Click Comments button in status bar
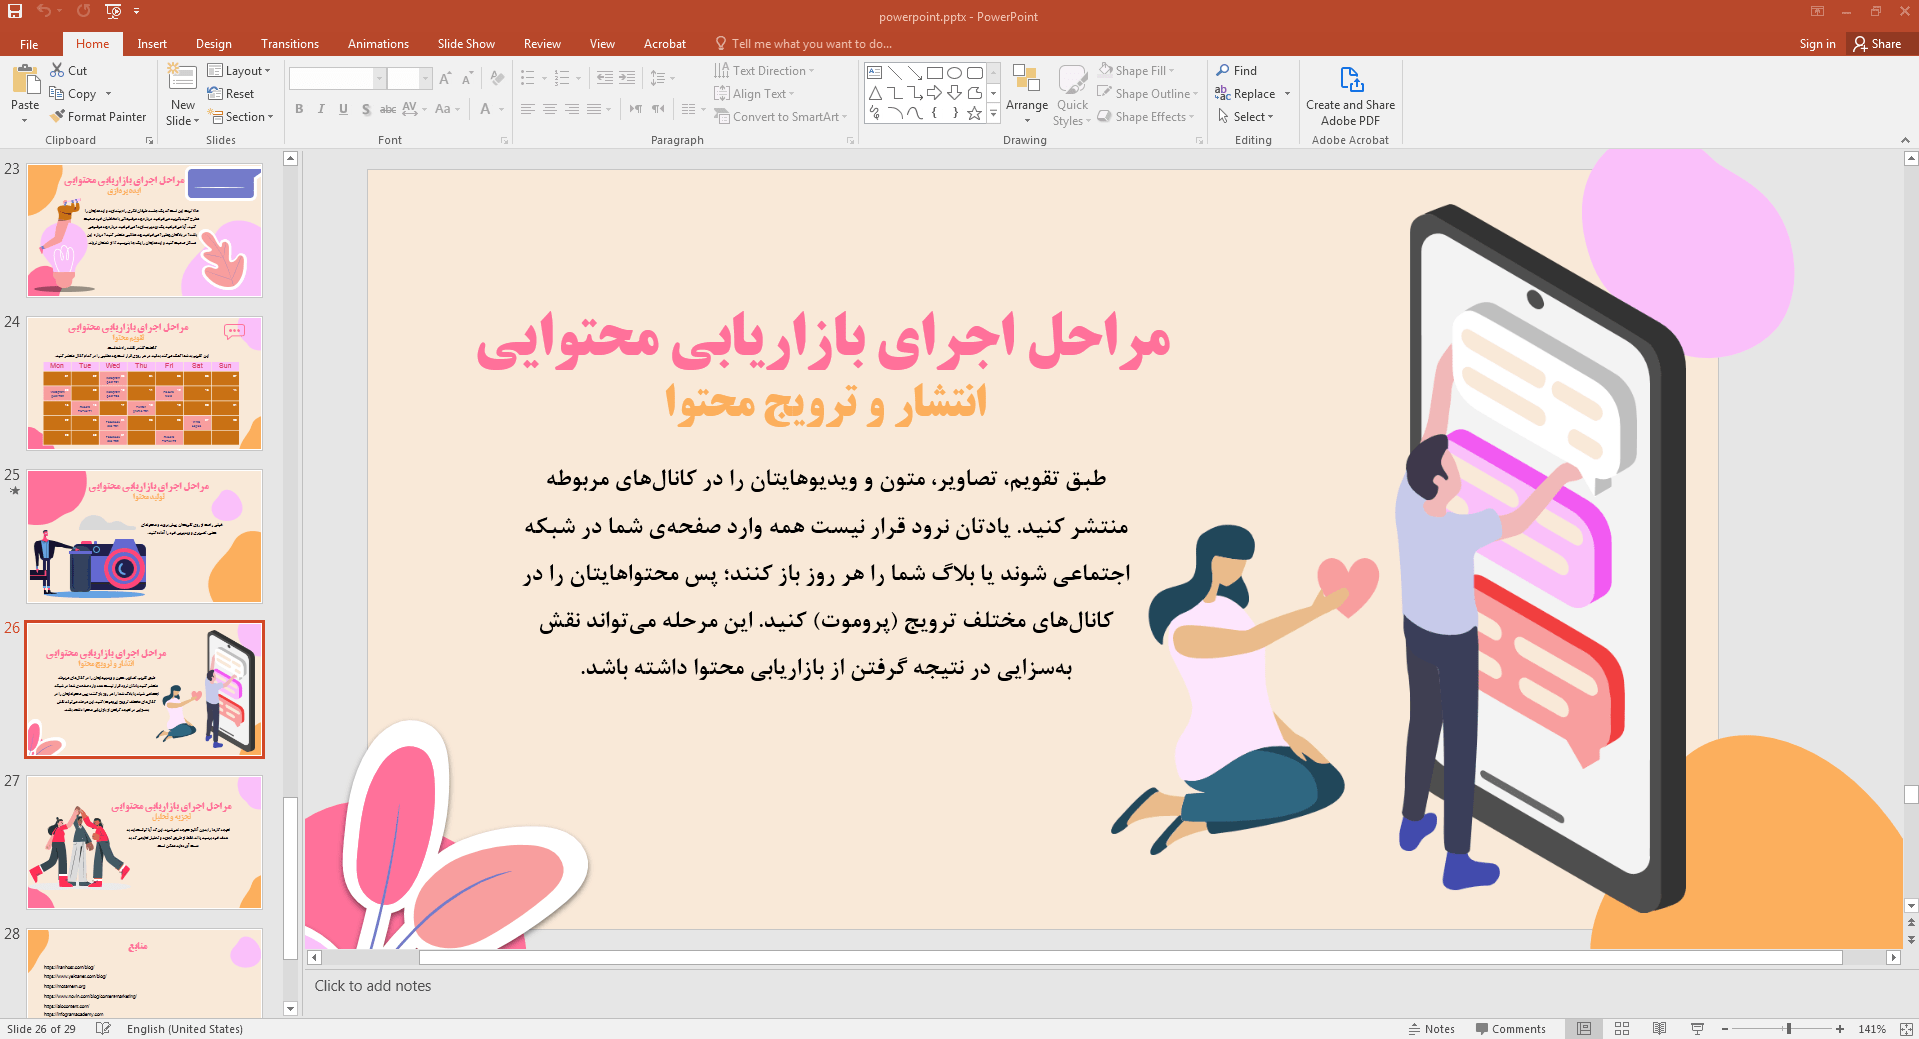The width and height of the screenshot is (1919, 1039). (1510, 1029)
